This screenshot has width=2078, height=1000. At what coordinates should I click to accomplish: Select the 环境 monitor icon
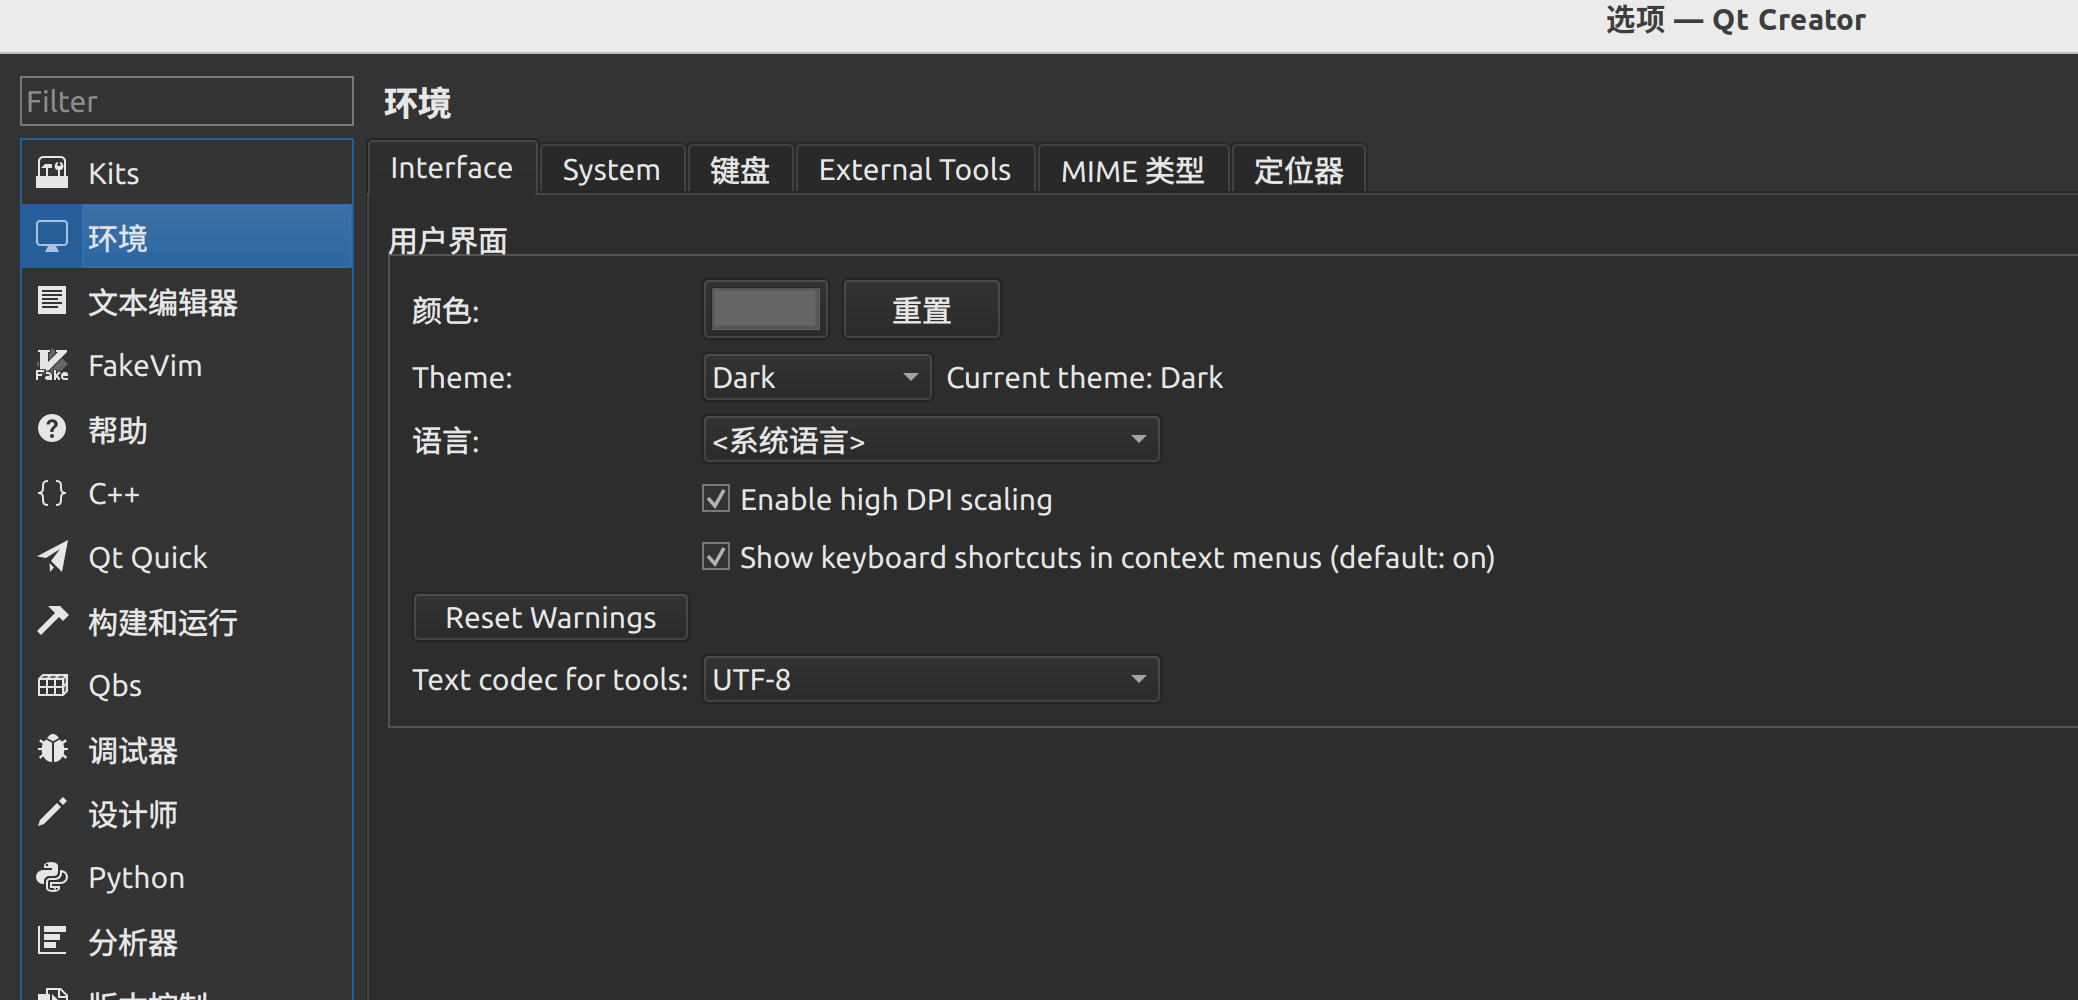52,237
